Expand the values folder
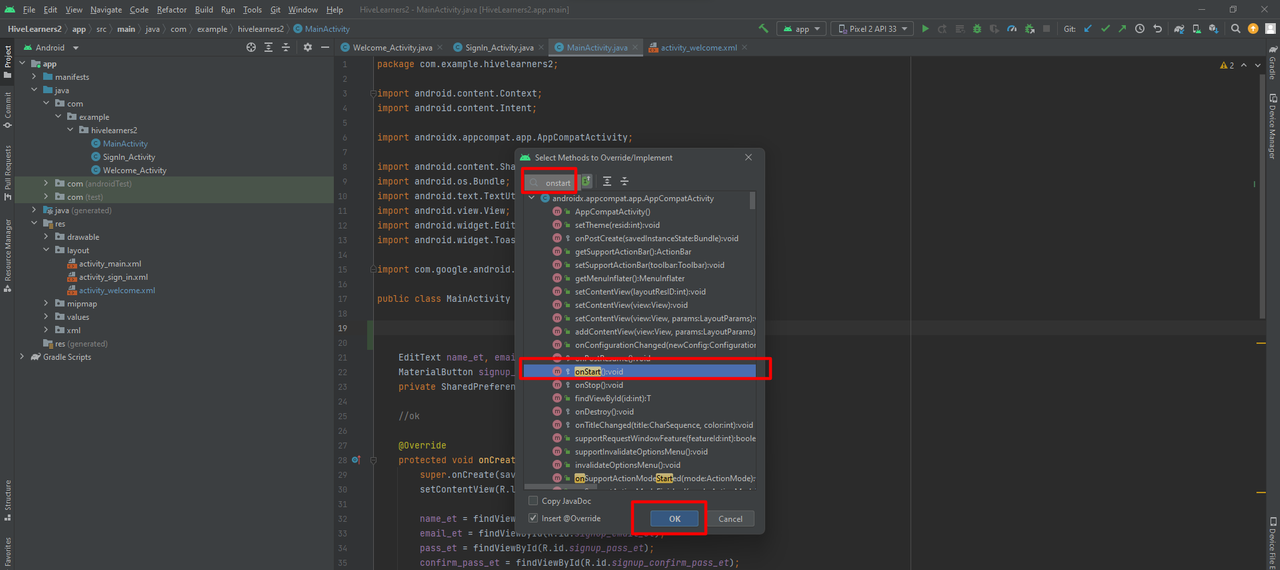The width and height of the screenshot is (1280, 570). [x=46, y=317]
